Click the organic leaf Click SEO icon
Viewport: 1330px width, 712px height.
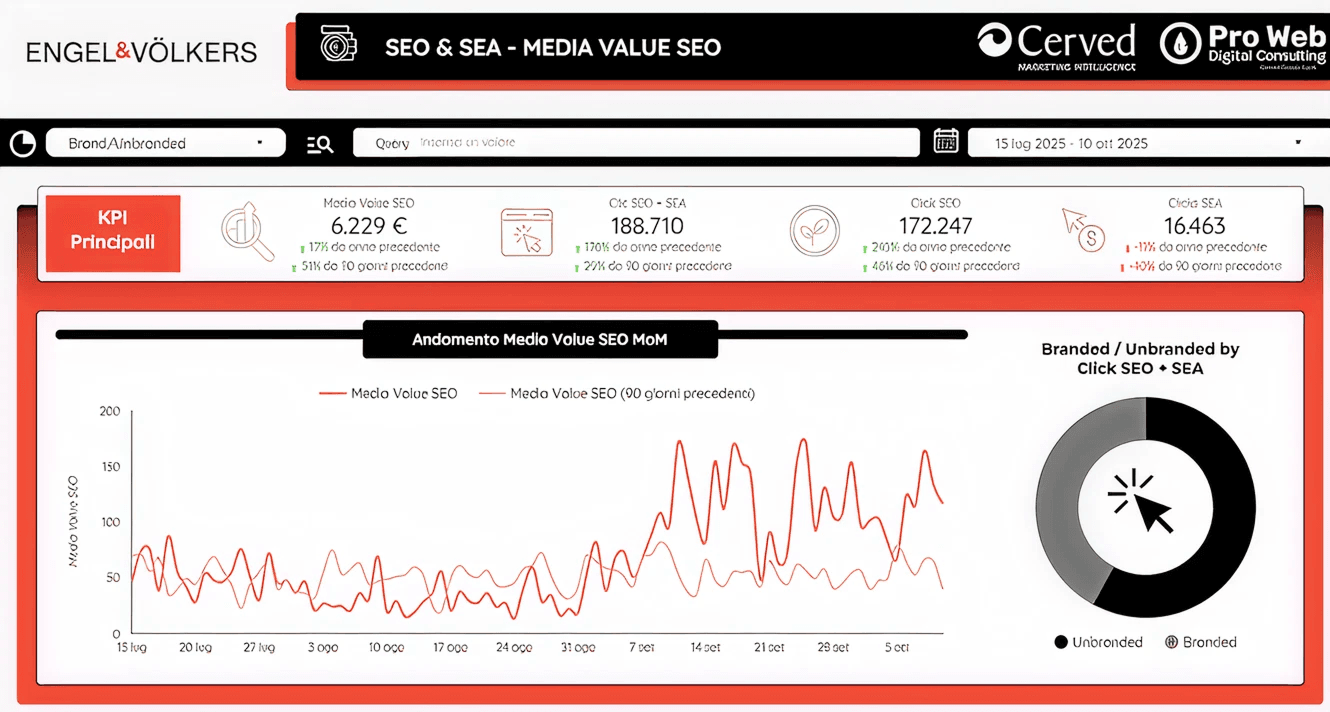click(x=814, y=232)
